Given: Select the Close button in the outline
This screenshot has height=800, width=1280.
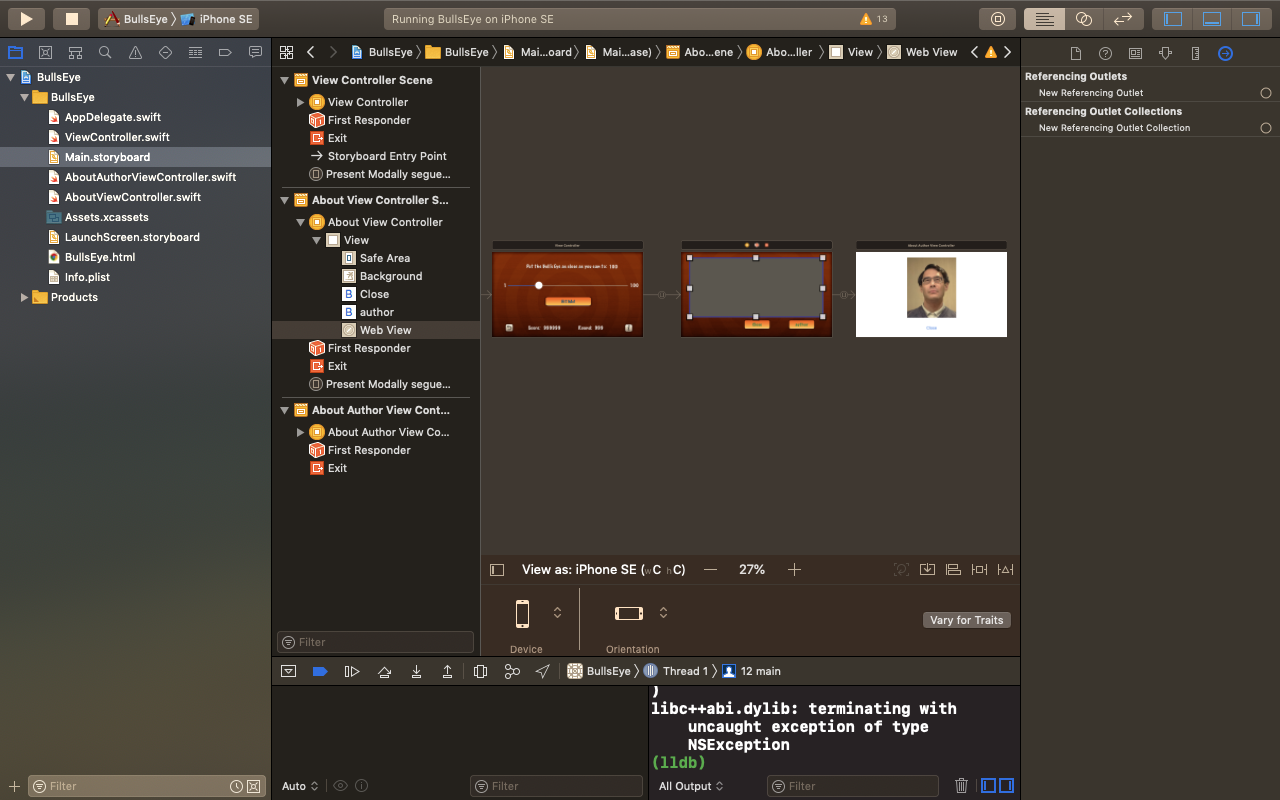Looking at the screenshot, I should coord(374,294).
